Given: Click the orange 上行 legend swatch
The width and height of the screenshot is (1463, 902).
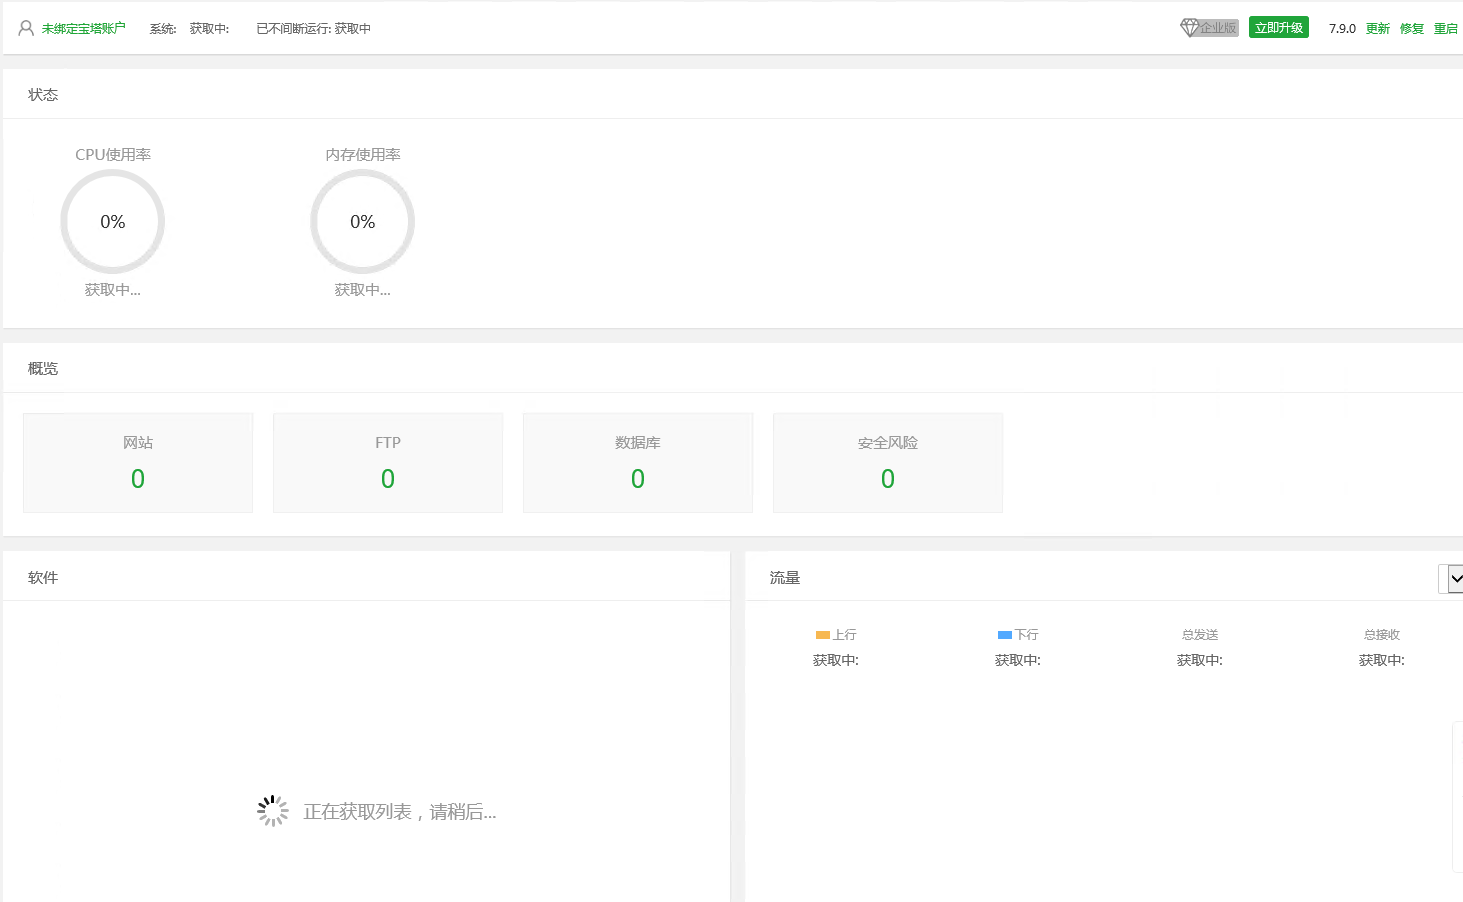Looking at the screenshot, I should pyautogui.click(x=823, y=635).
